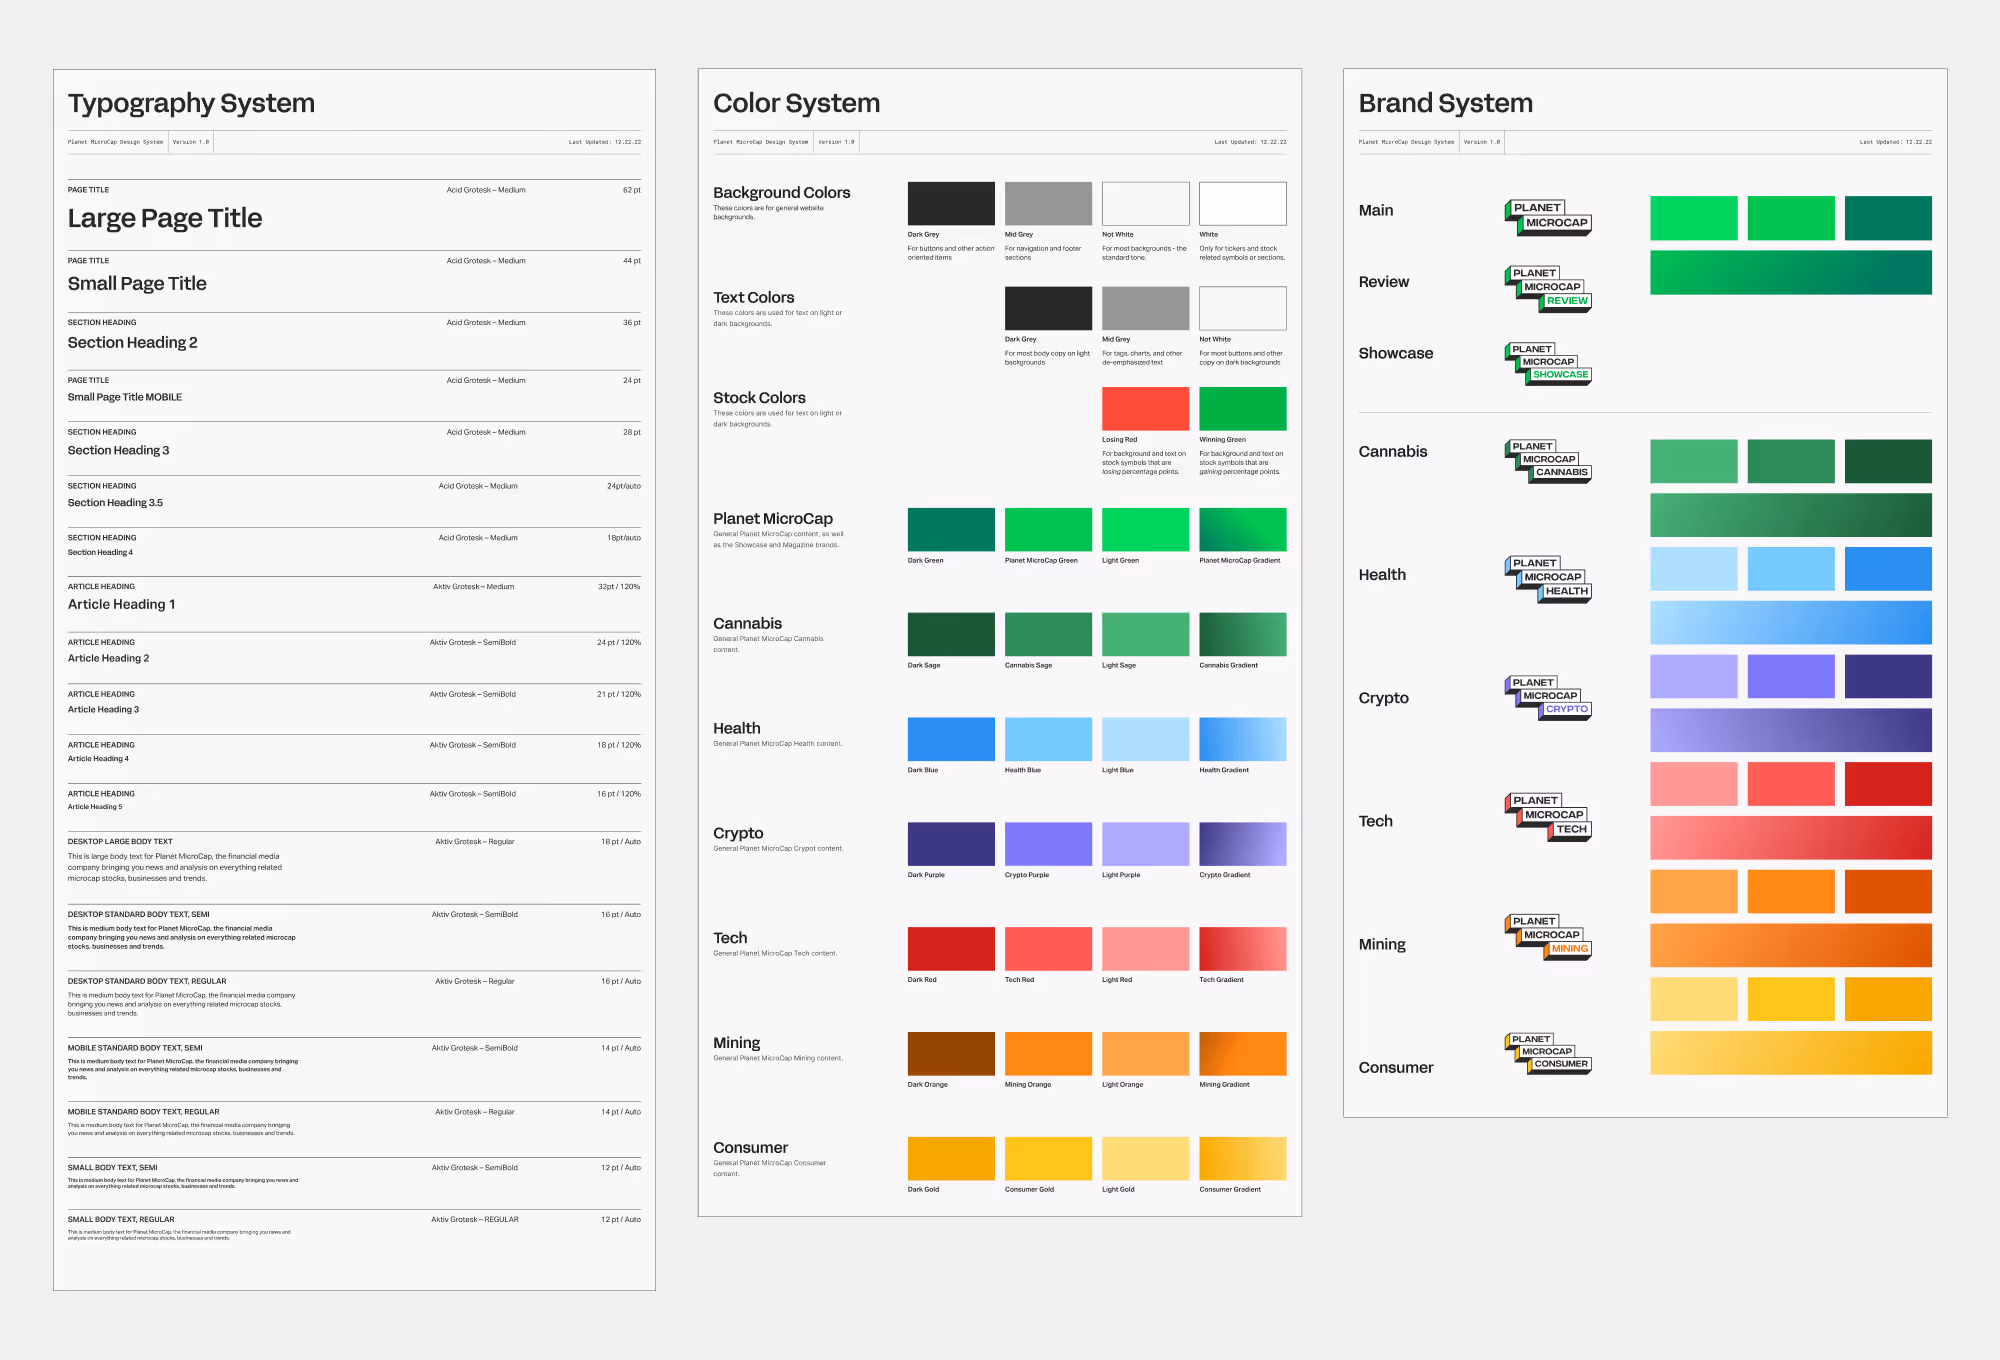Click the Cannabis Gradient swatch
The image size is (2000, 1360).
1243,634
